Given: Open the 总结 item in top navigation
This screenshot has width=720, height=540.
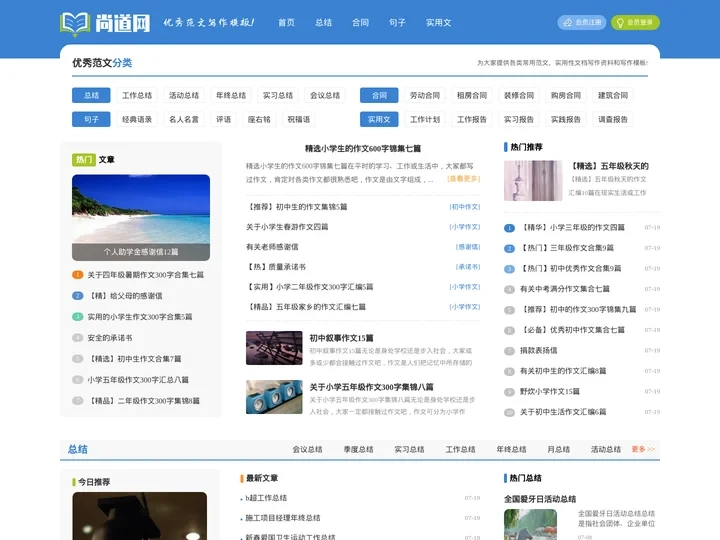Looking at the screenshot, I should pos(323,22).
